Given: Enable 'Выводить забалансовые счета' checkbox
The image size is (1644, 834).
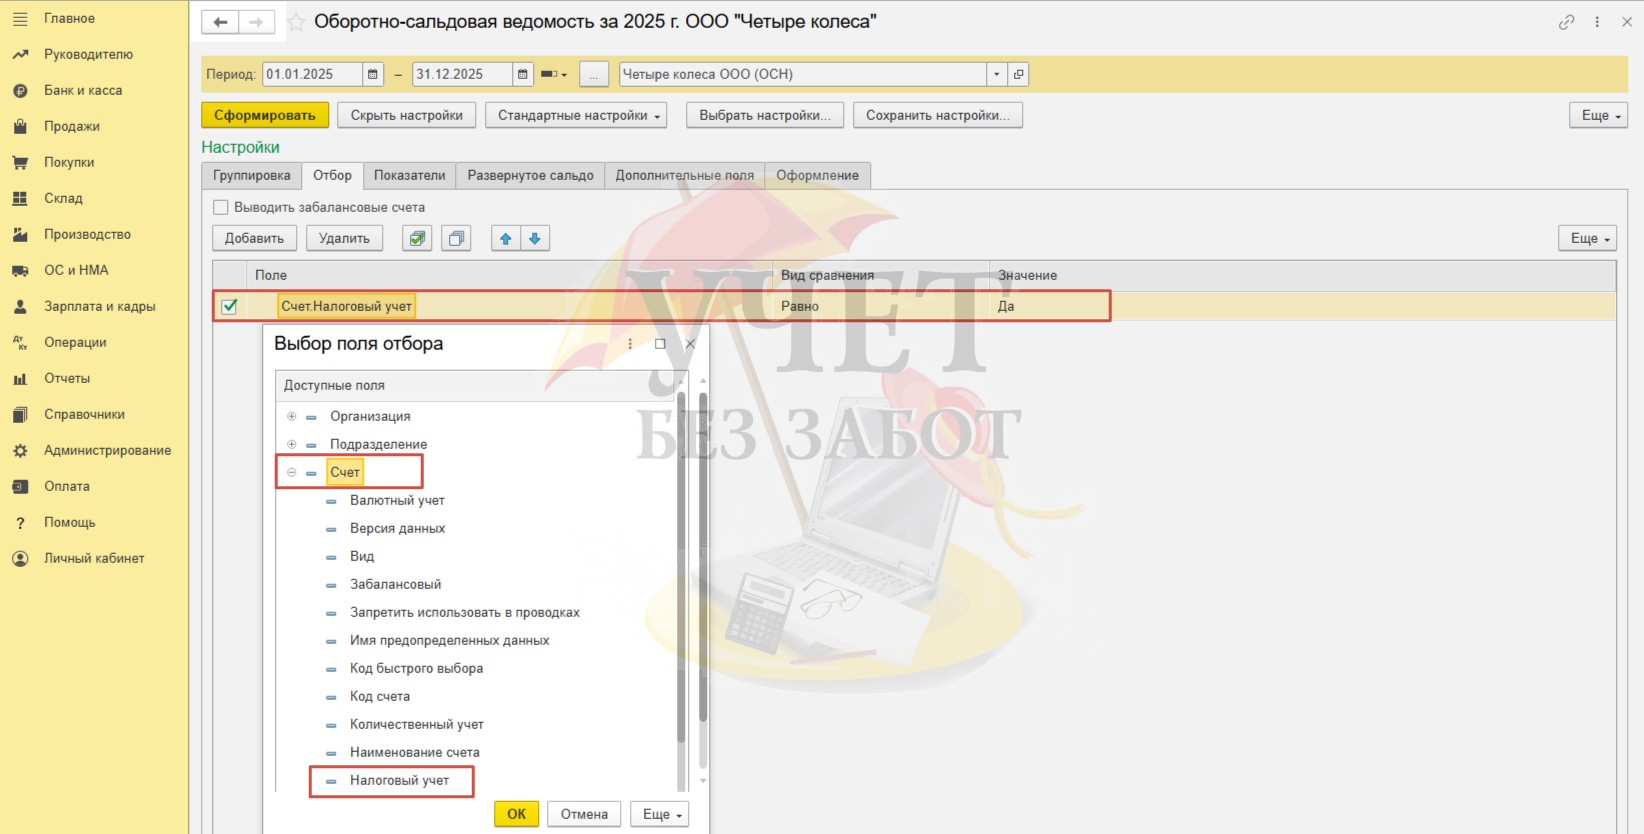Looking at the screenshot, I should point(221,207).
